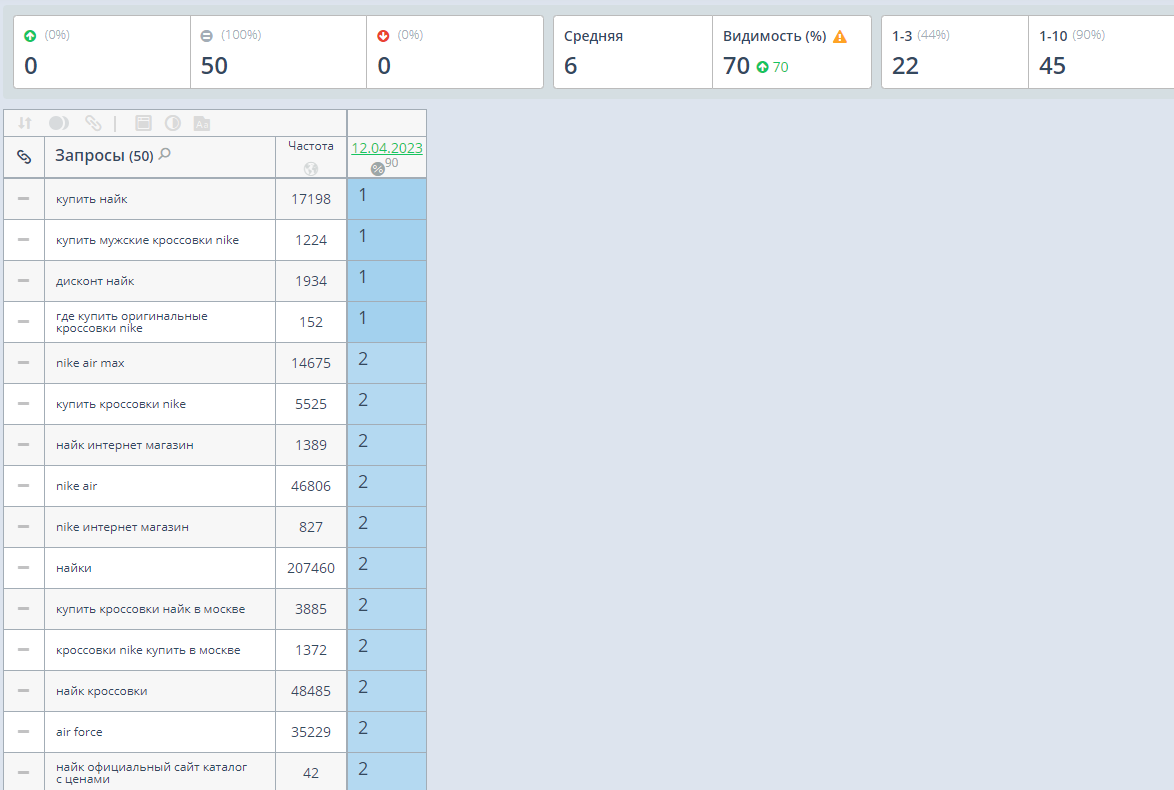
Task: Select query 'купить мужские кроссовки nike'
Action: point(147,240)
